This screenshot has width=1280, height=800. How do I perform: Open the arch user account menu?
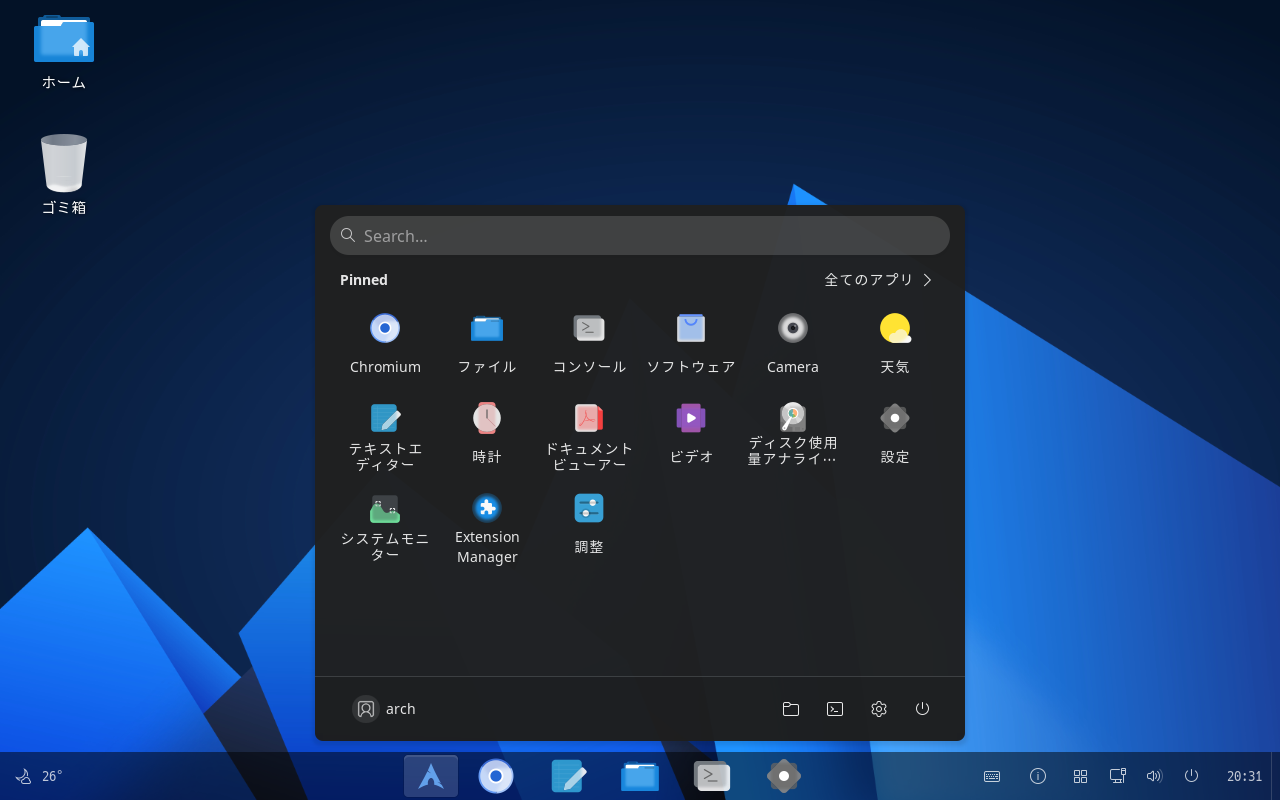[x=385, y=709]
